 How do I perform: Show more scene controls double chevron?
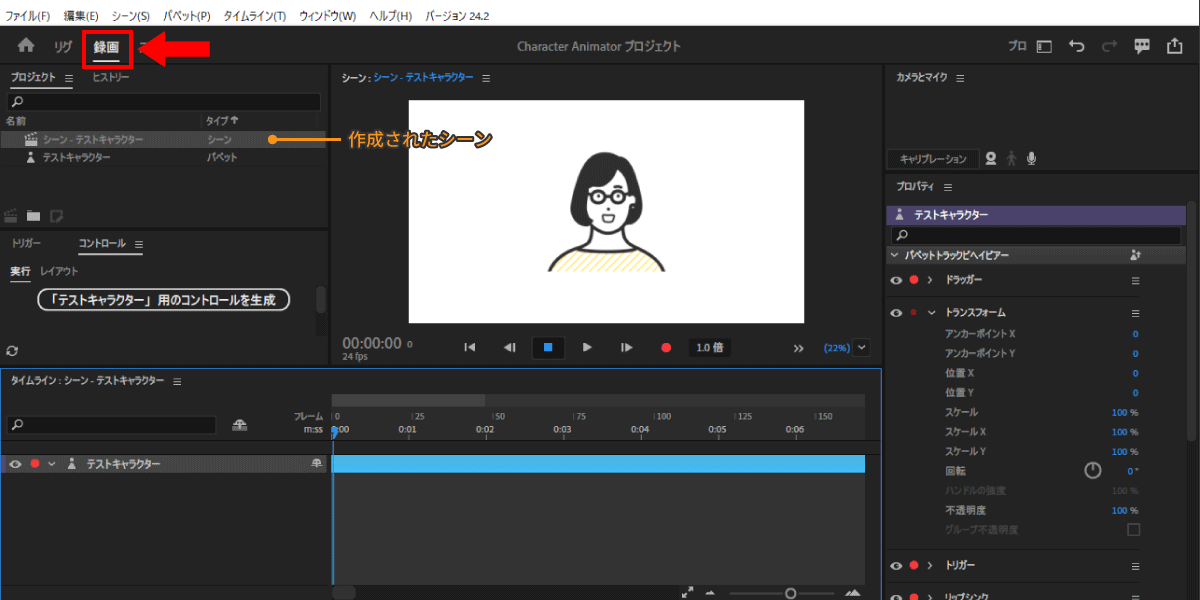(798, 348)
